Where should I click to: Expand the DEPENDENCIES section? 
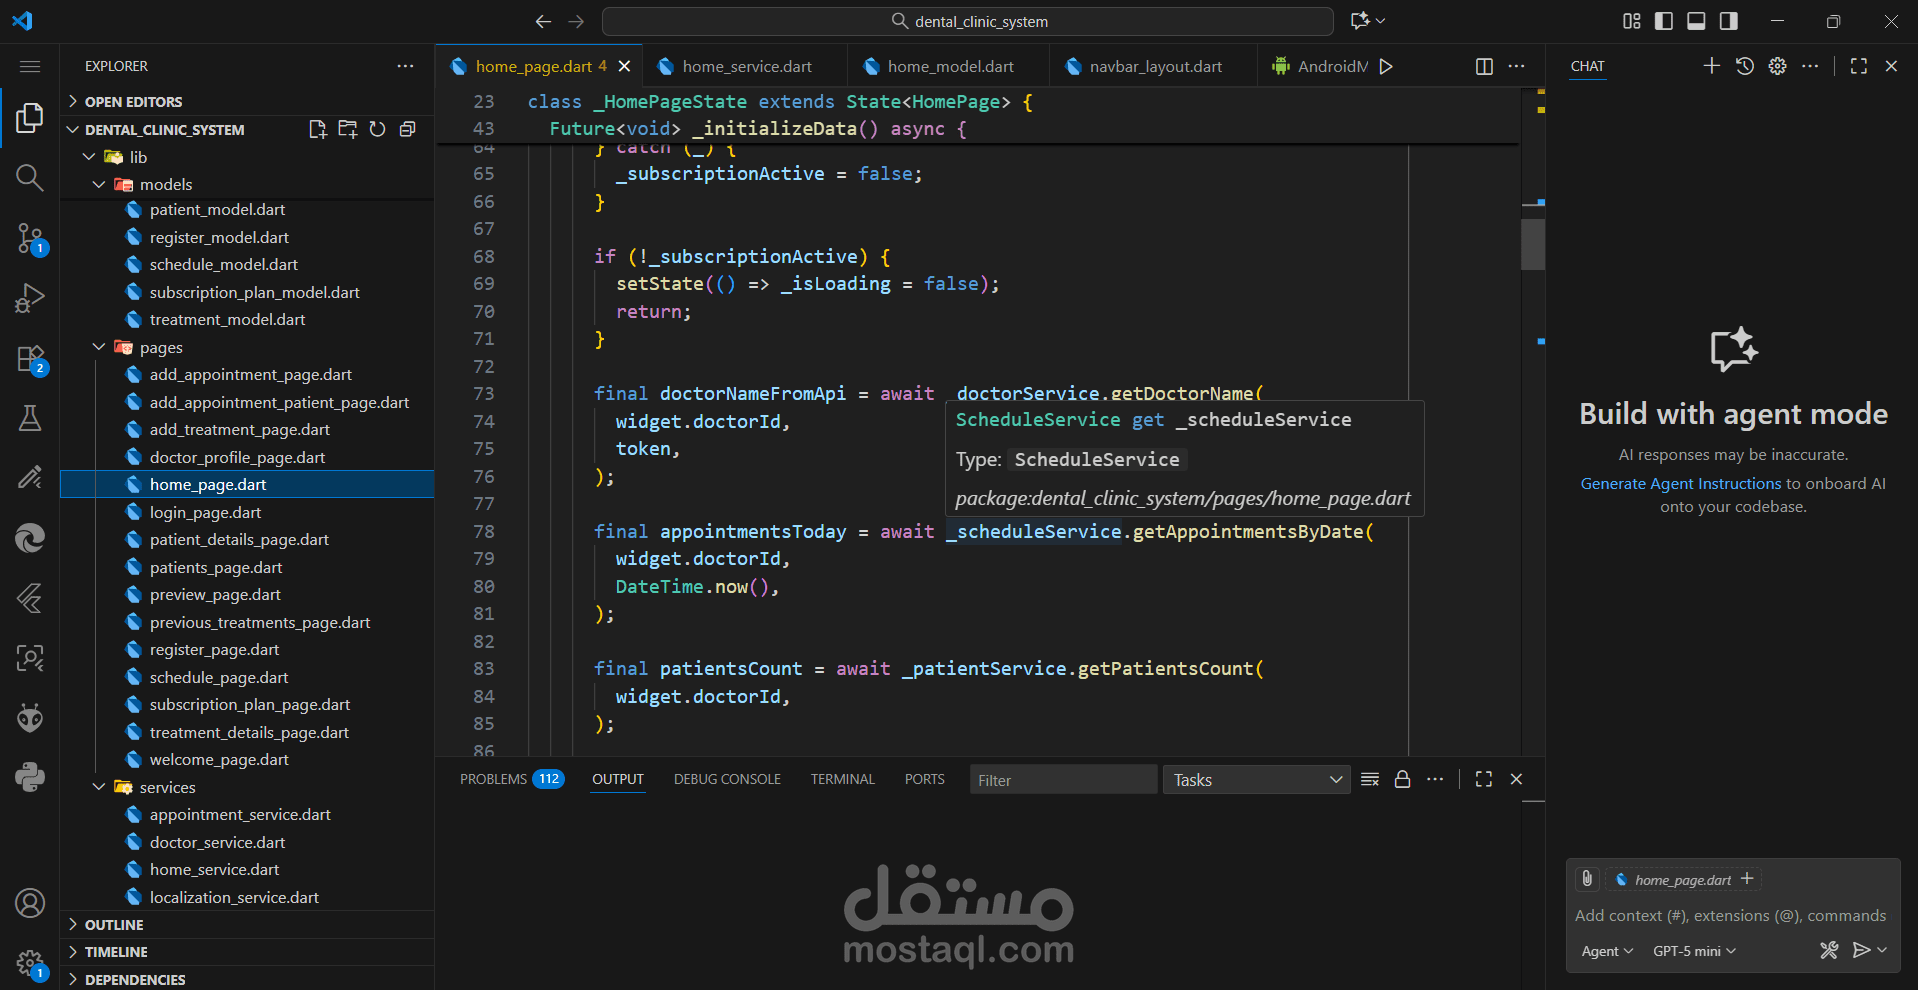[248, 979]
